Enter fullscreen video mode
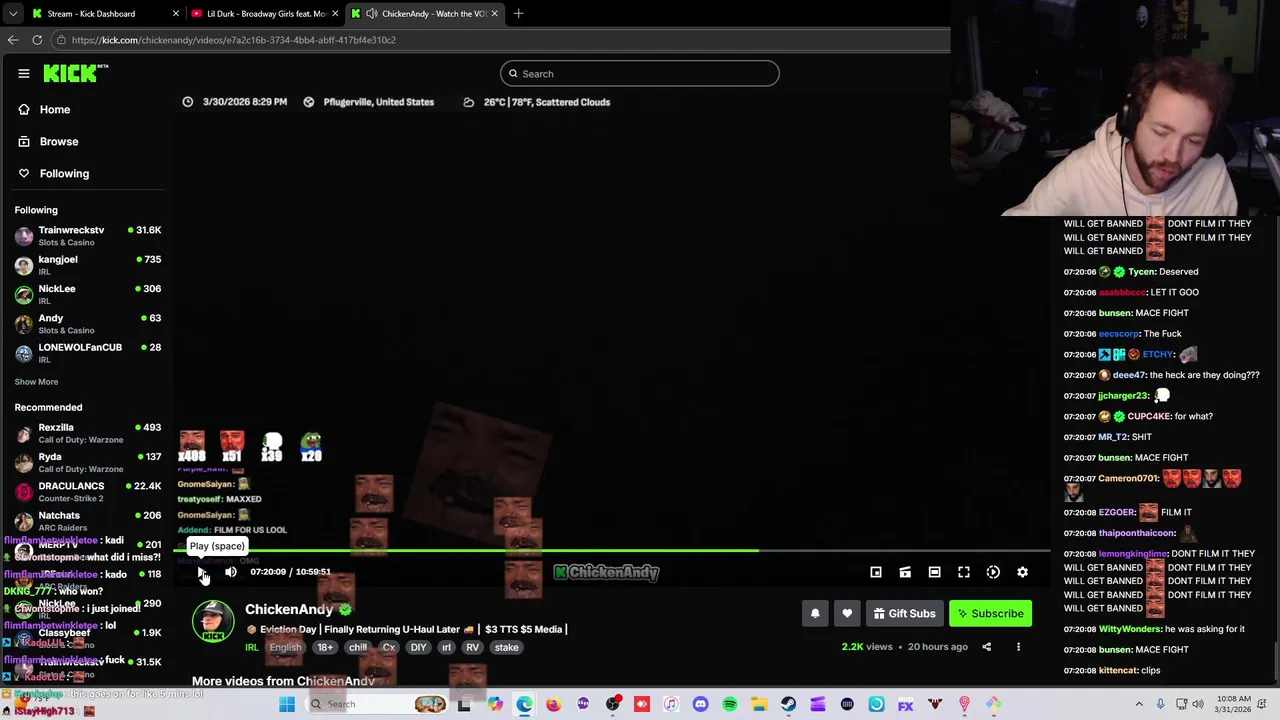 coord(964,572)
